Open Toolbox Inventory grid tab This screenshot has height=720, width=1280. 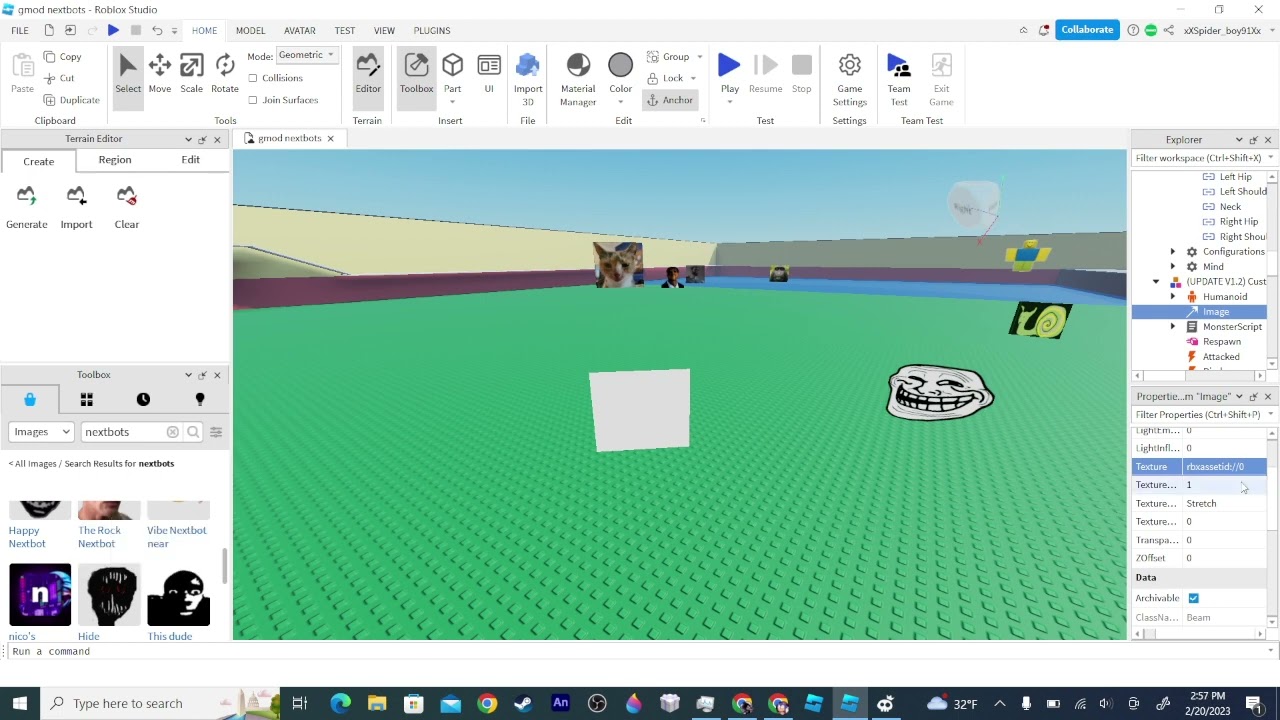click(x=86, y=400)
